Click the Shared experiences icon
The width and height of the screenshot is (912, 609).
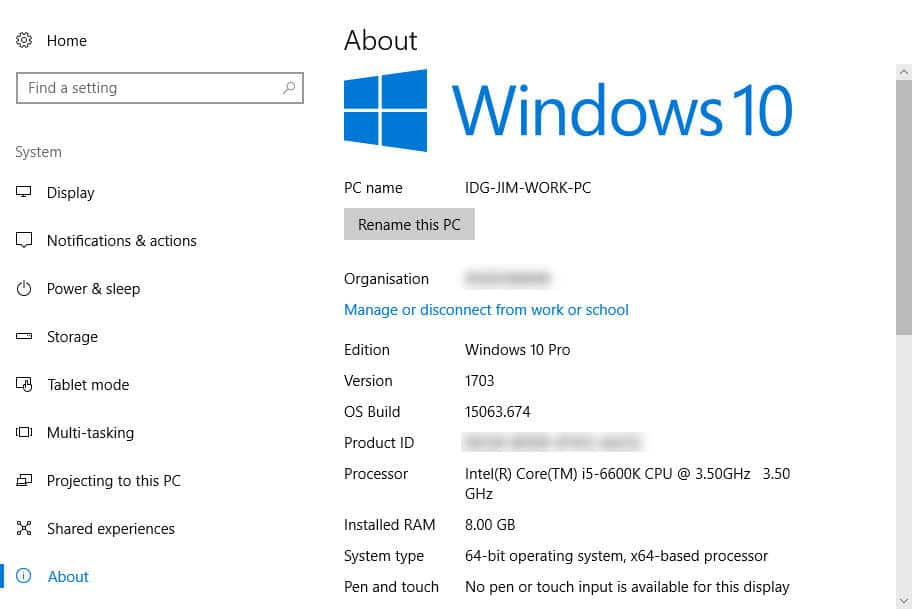(x=24, y=529)
